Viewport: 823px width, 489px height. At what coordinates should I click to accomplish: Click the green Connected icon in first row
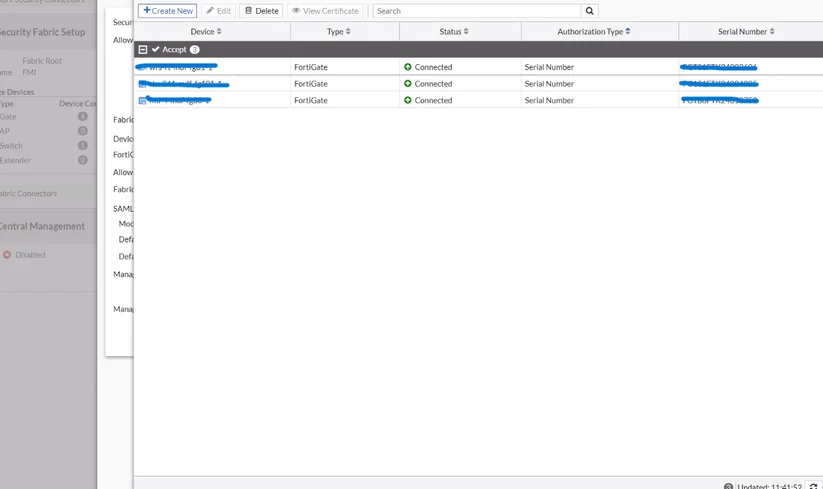pyautogui.click(x=408, y=67)
